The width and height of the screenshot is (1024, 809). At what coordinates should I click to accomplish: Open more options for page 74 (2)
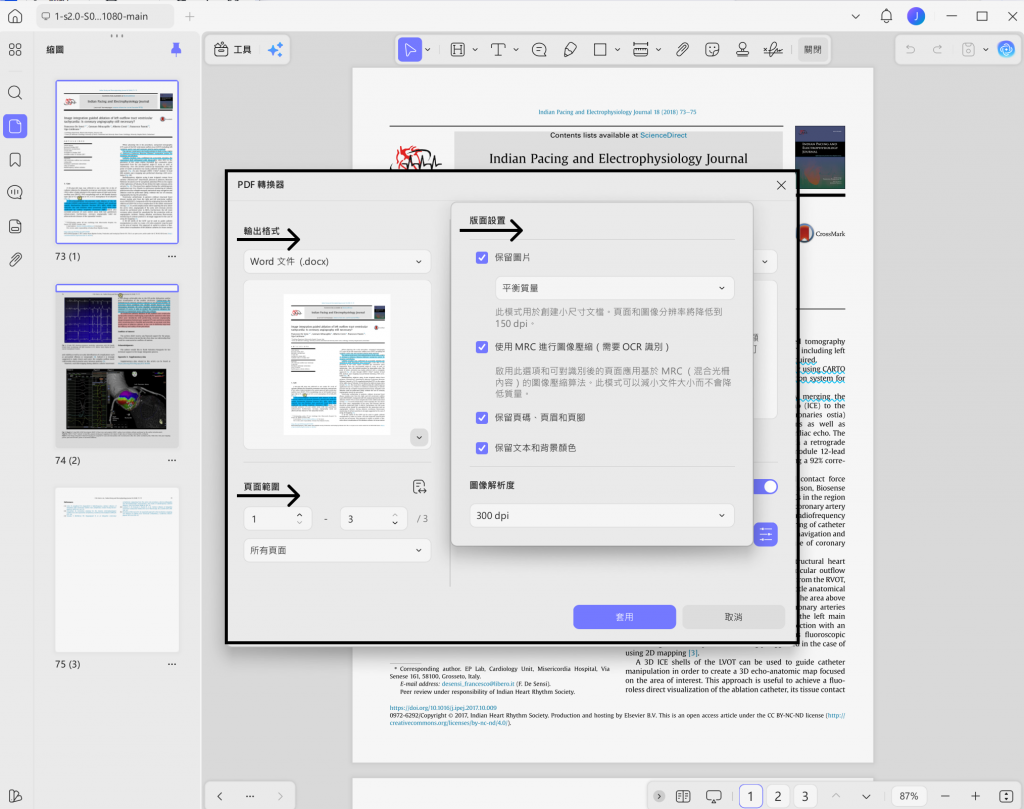(172, 460)
